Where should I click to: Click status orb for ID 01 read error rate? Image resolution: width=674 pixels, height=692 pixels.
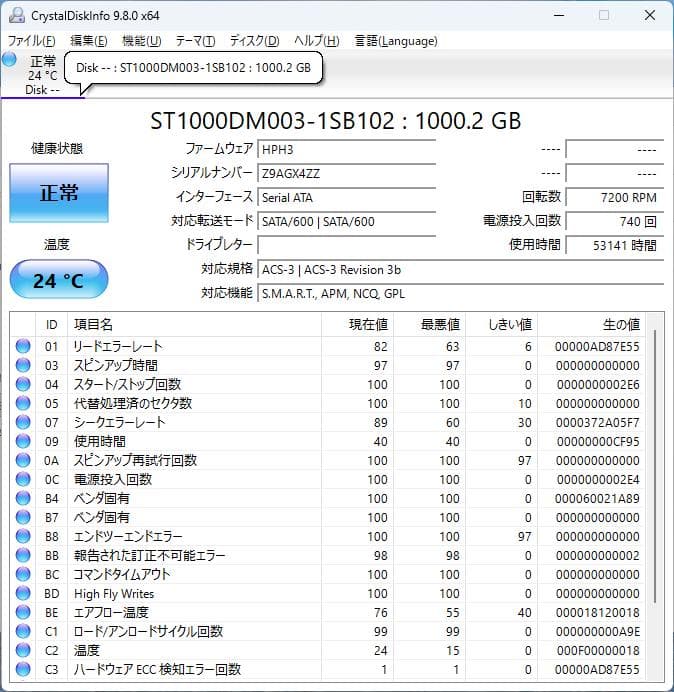pos(23,346)
